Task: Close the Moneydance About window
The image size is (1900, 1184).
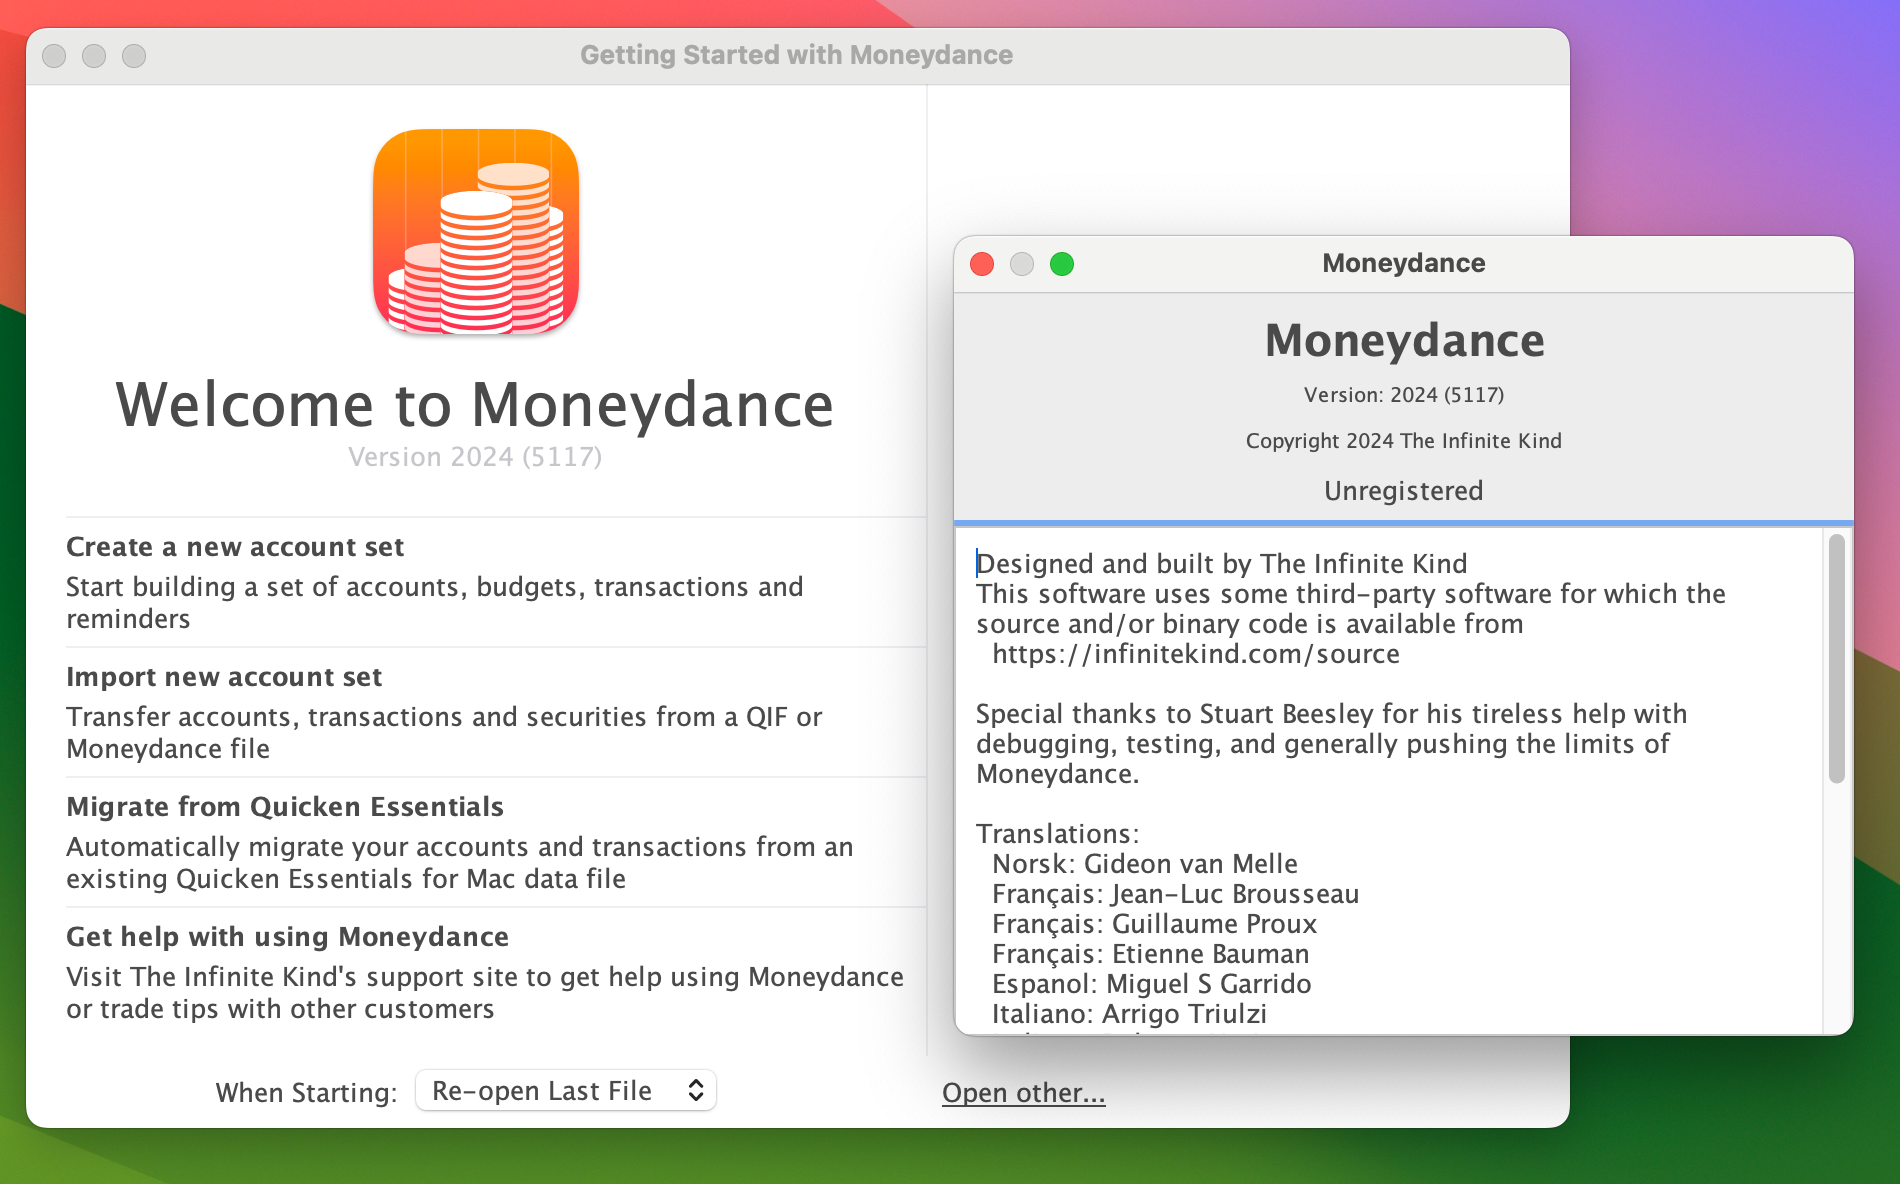Action: pos(982,264)
